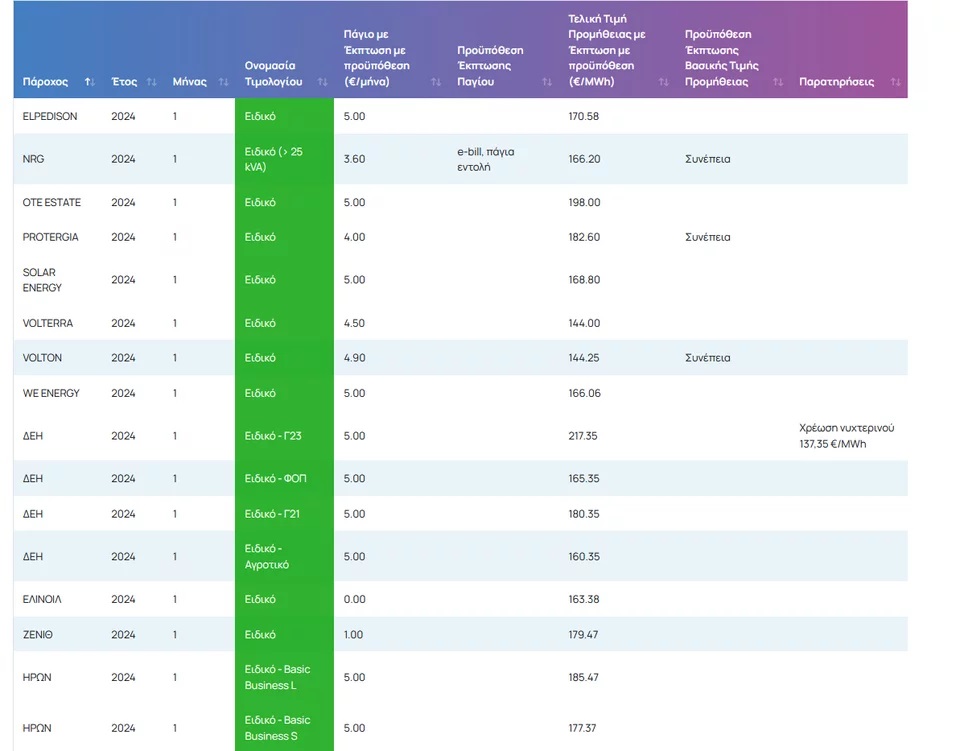Click the OTE ESTATE provider row
This screenshot has width=960, height=751.
pos(52,202)
